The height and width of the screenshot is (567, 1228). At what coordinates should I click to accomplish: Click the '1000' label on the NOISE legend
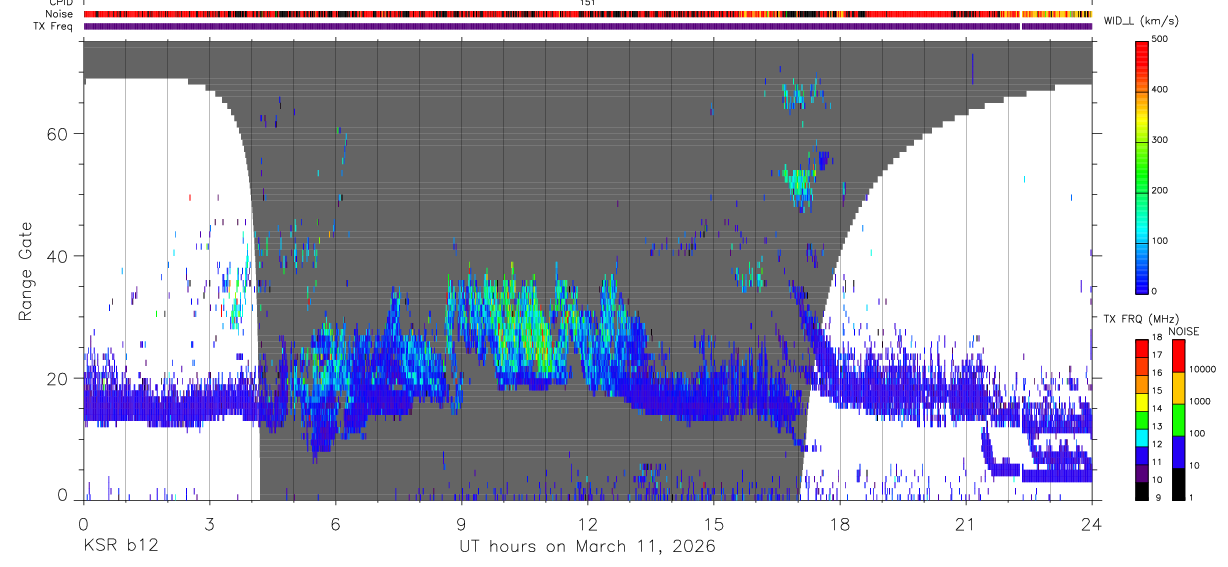coord(1201,401)
